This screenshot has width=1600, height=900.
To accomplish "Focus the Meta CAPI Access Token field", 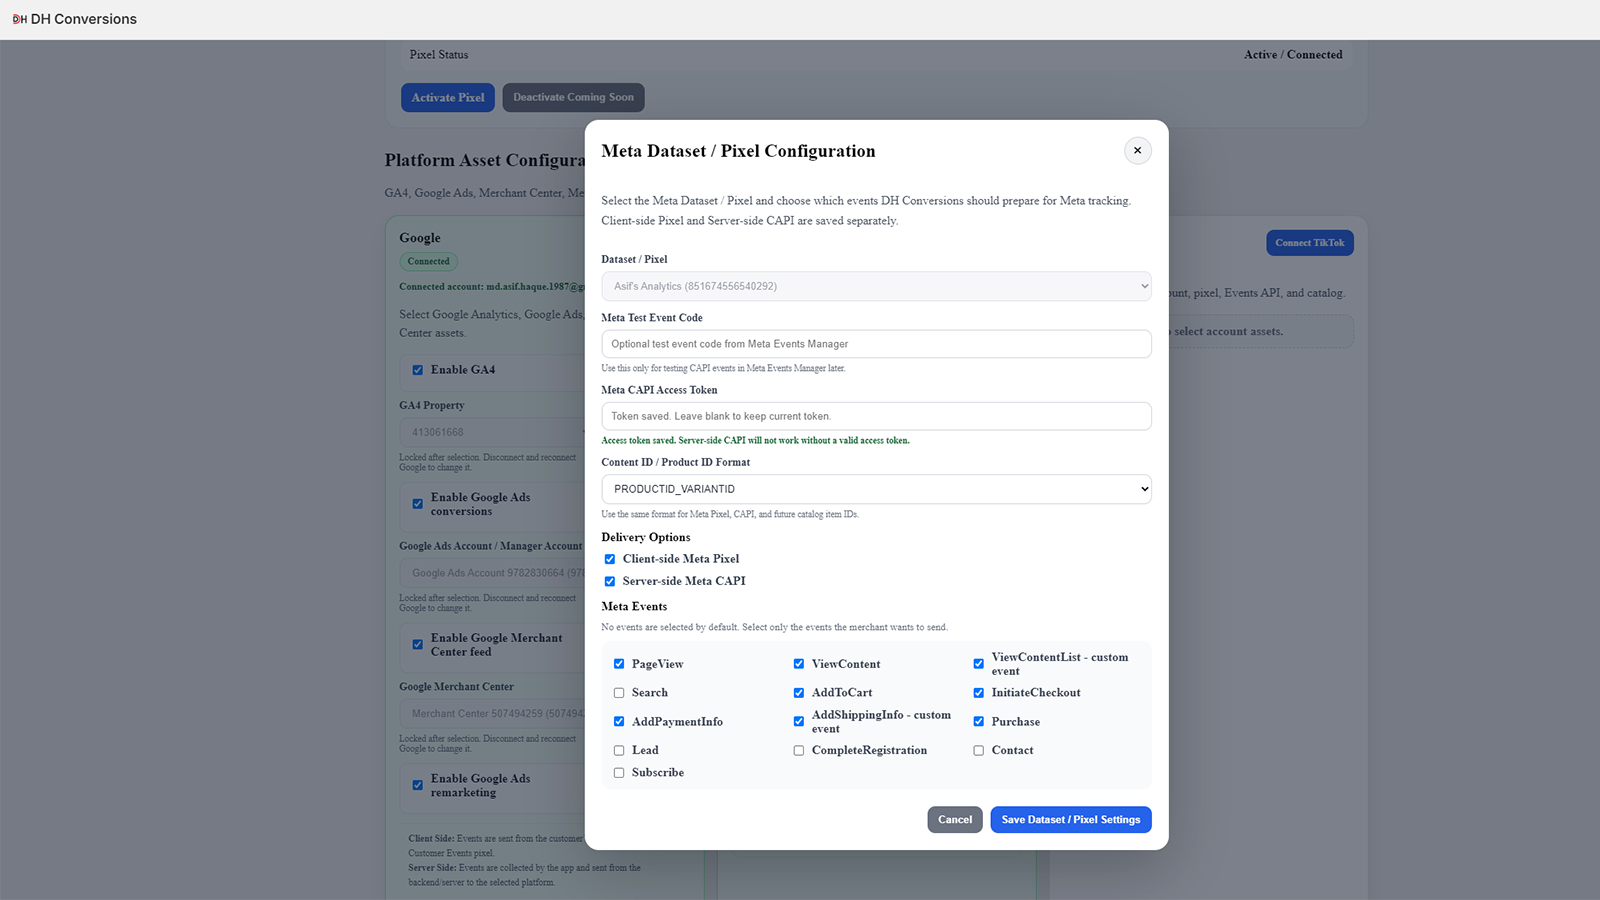I will 876,416.
